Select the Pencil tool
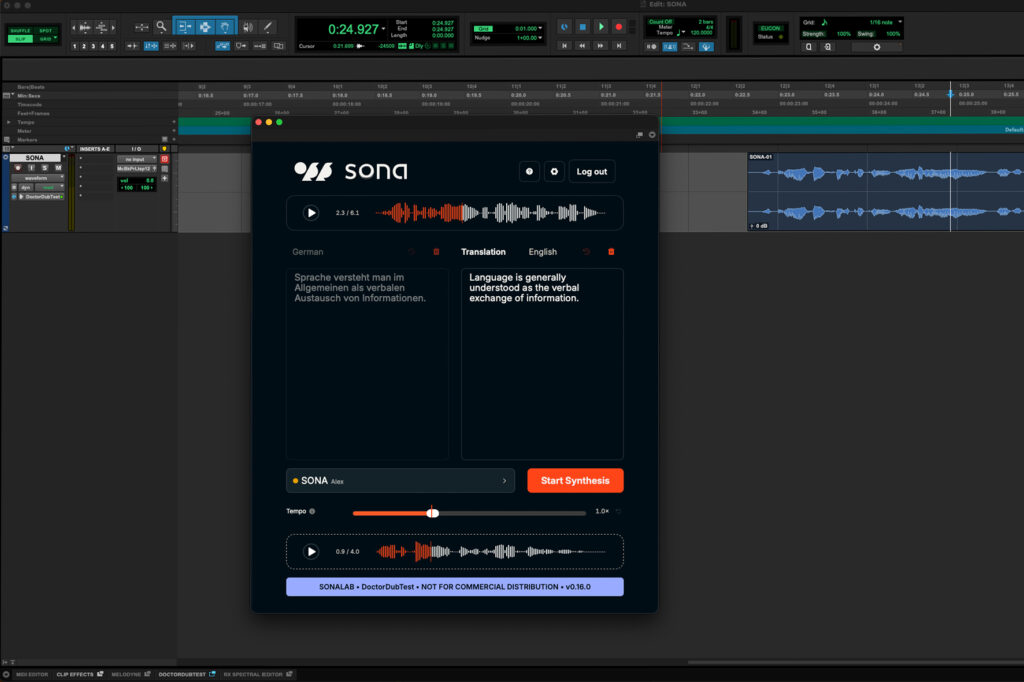The image size is (1024, 682). click(267, 27)
